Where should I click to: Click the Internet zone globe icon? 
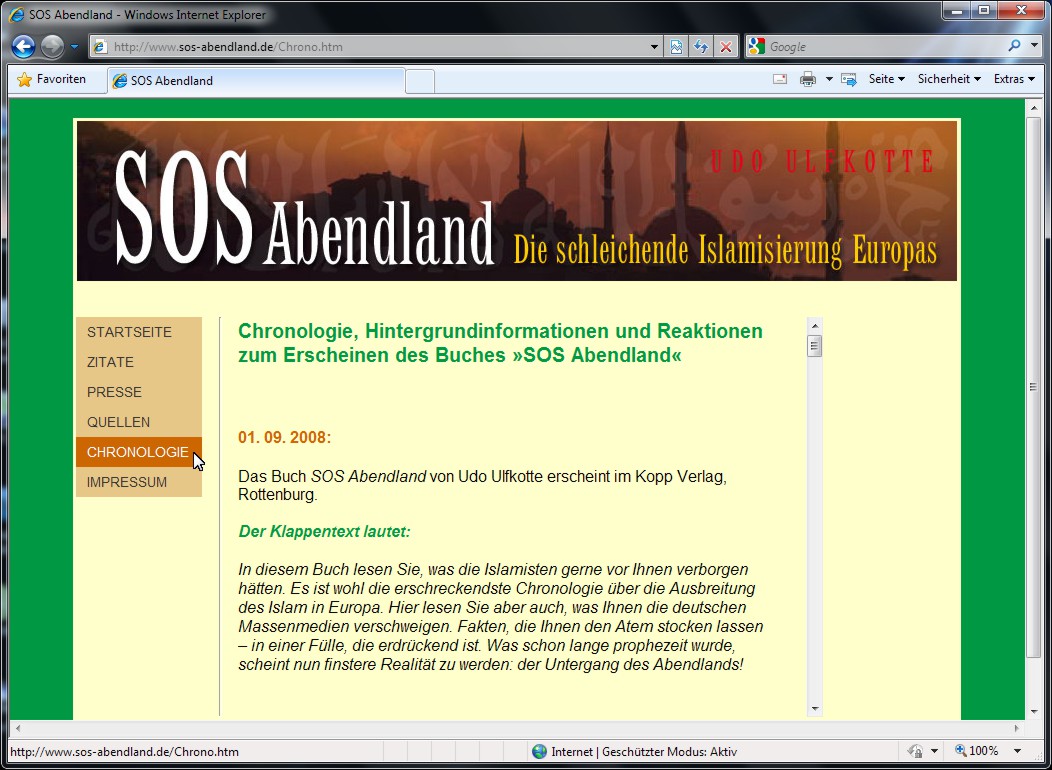click(x=539, y=751)
